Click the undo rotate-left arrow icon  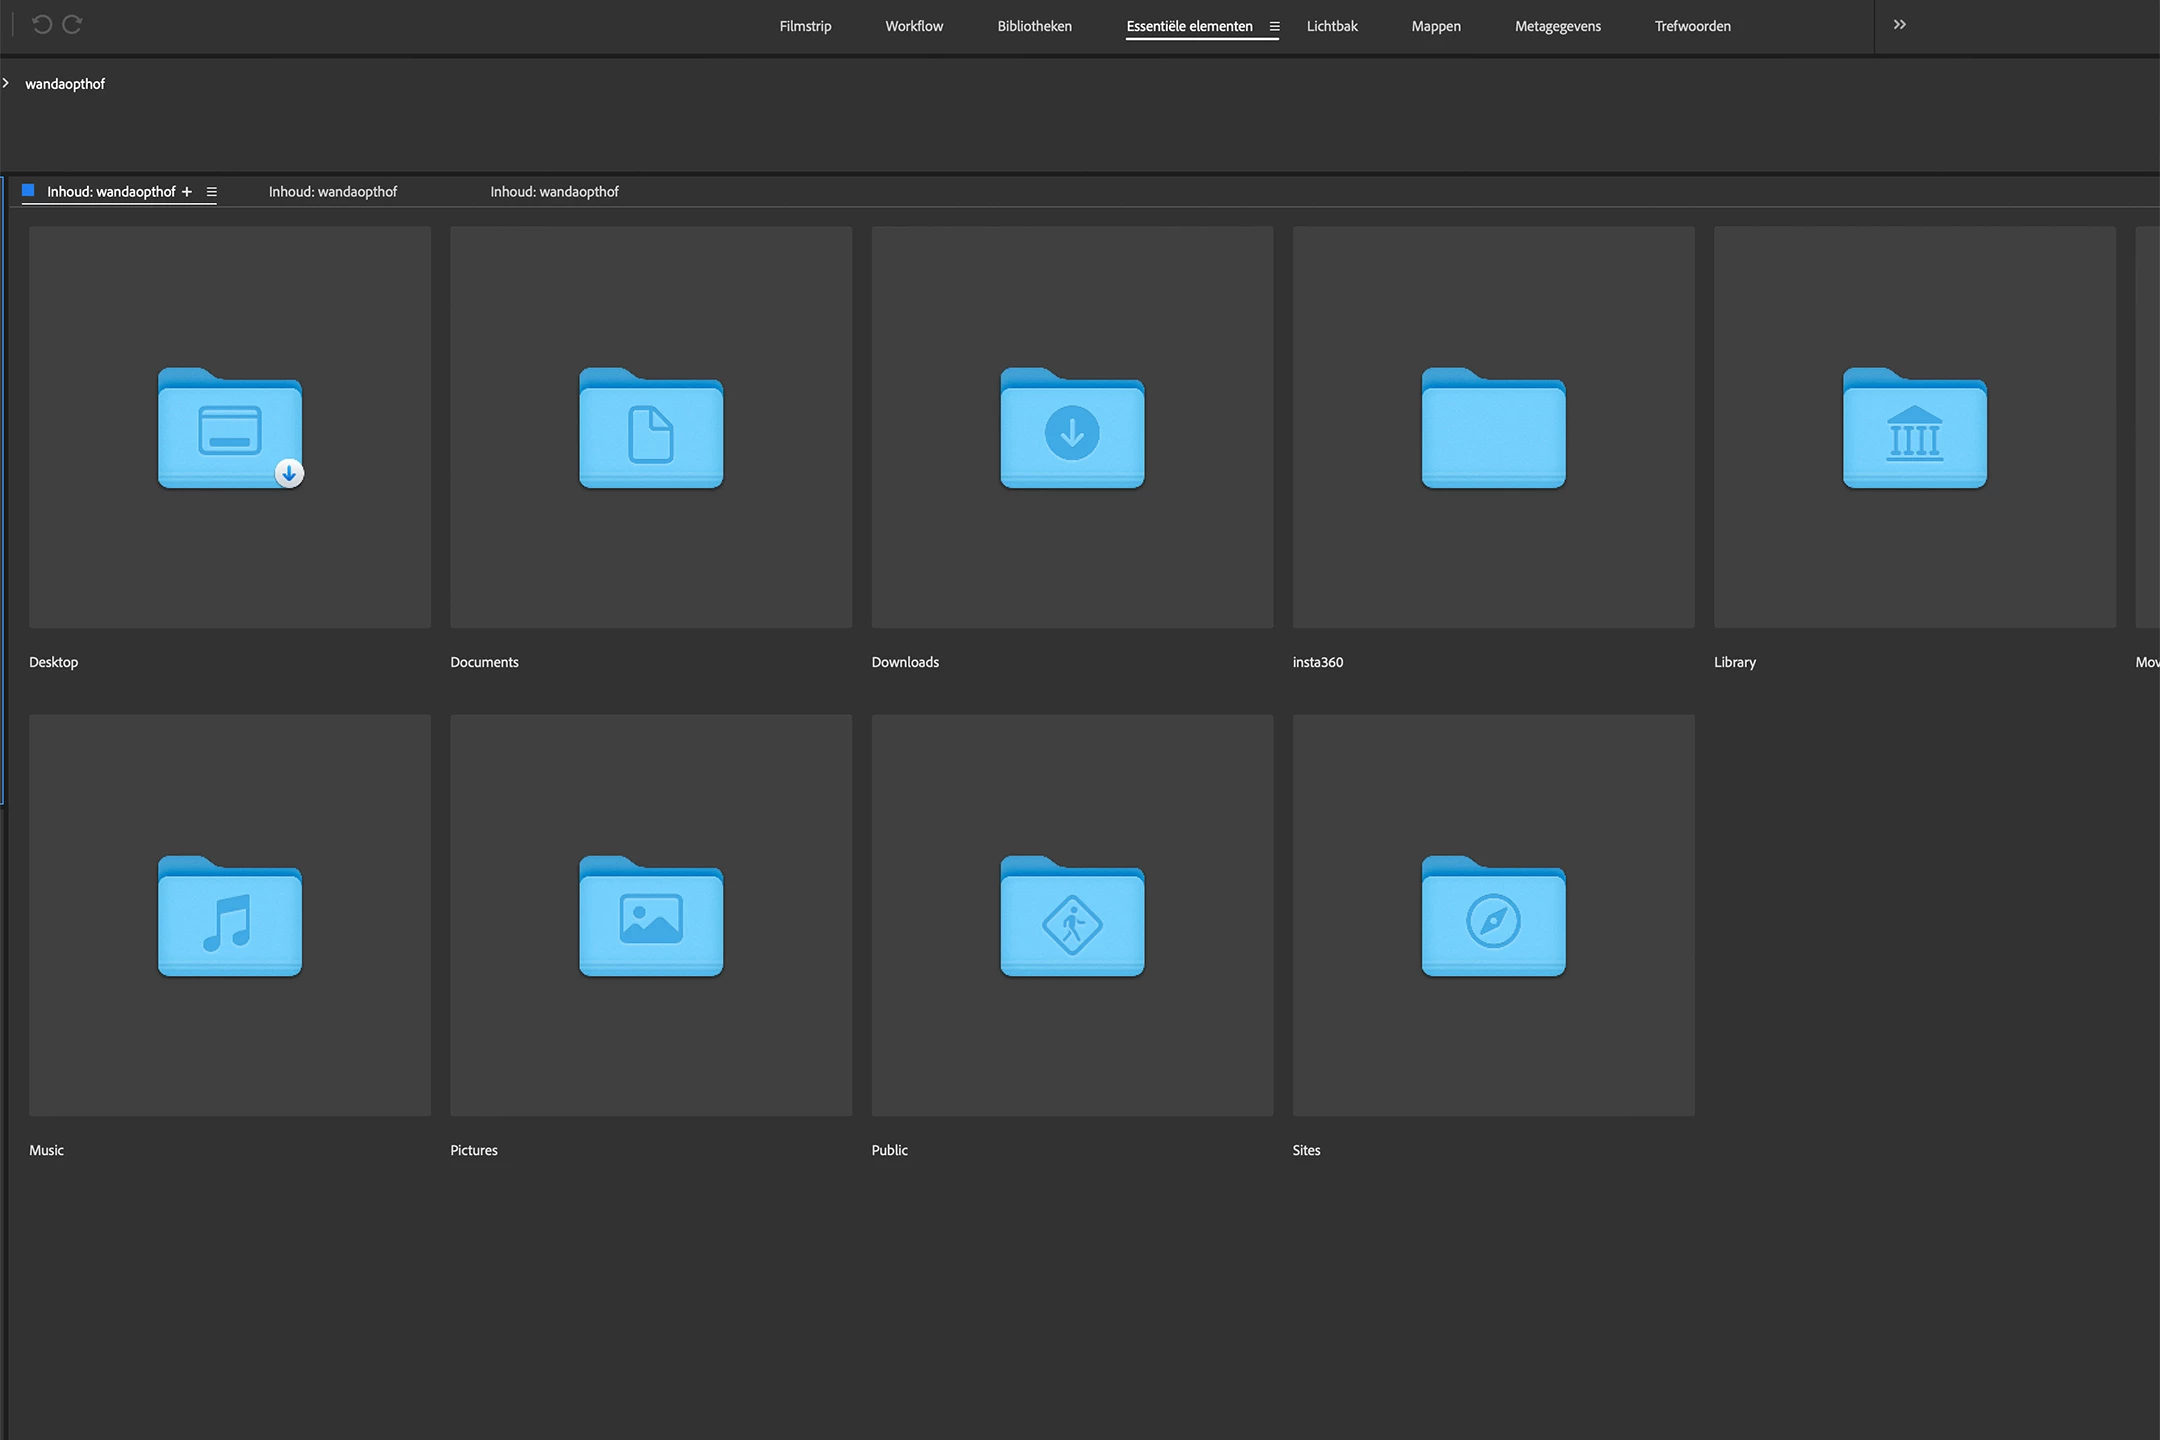[x=42, y=25]
